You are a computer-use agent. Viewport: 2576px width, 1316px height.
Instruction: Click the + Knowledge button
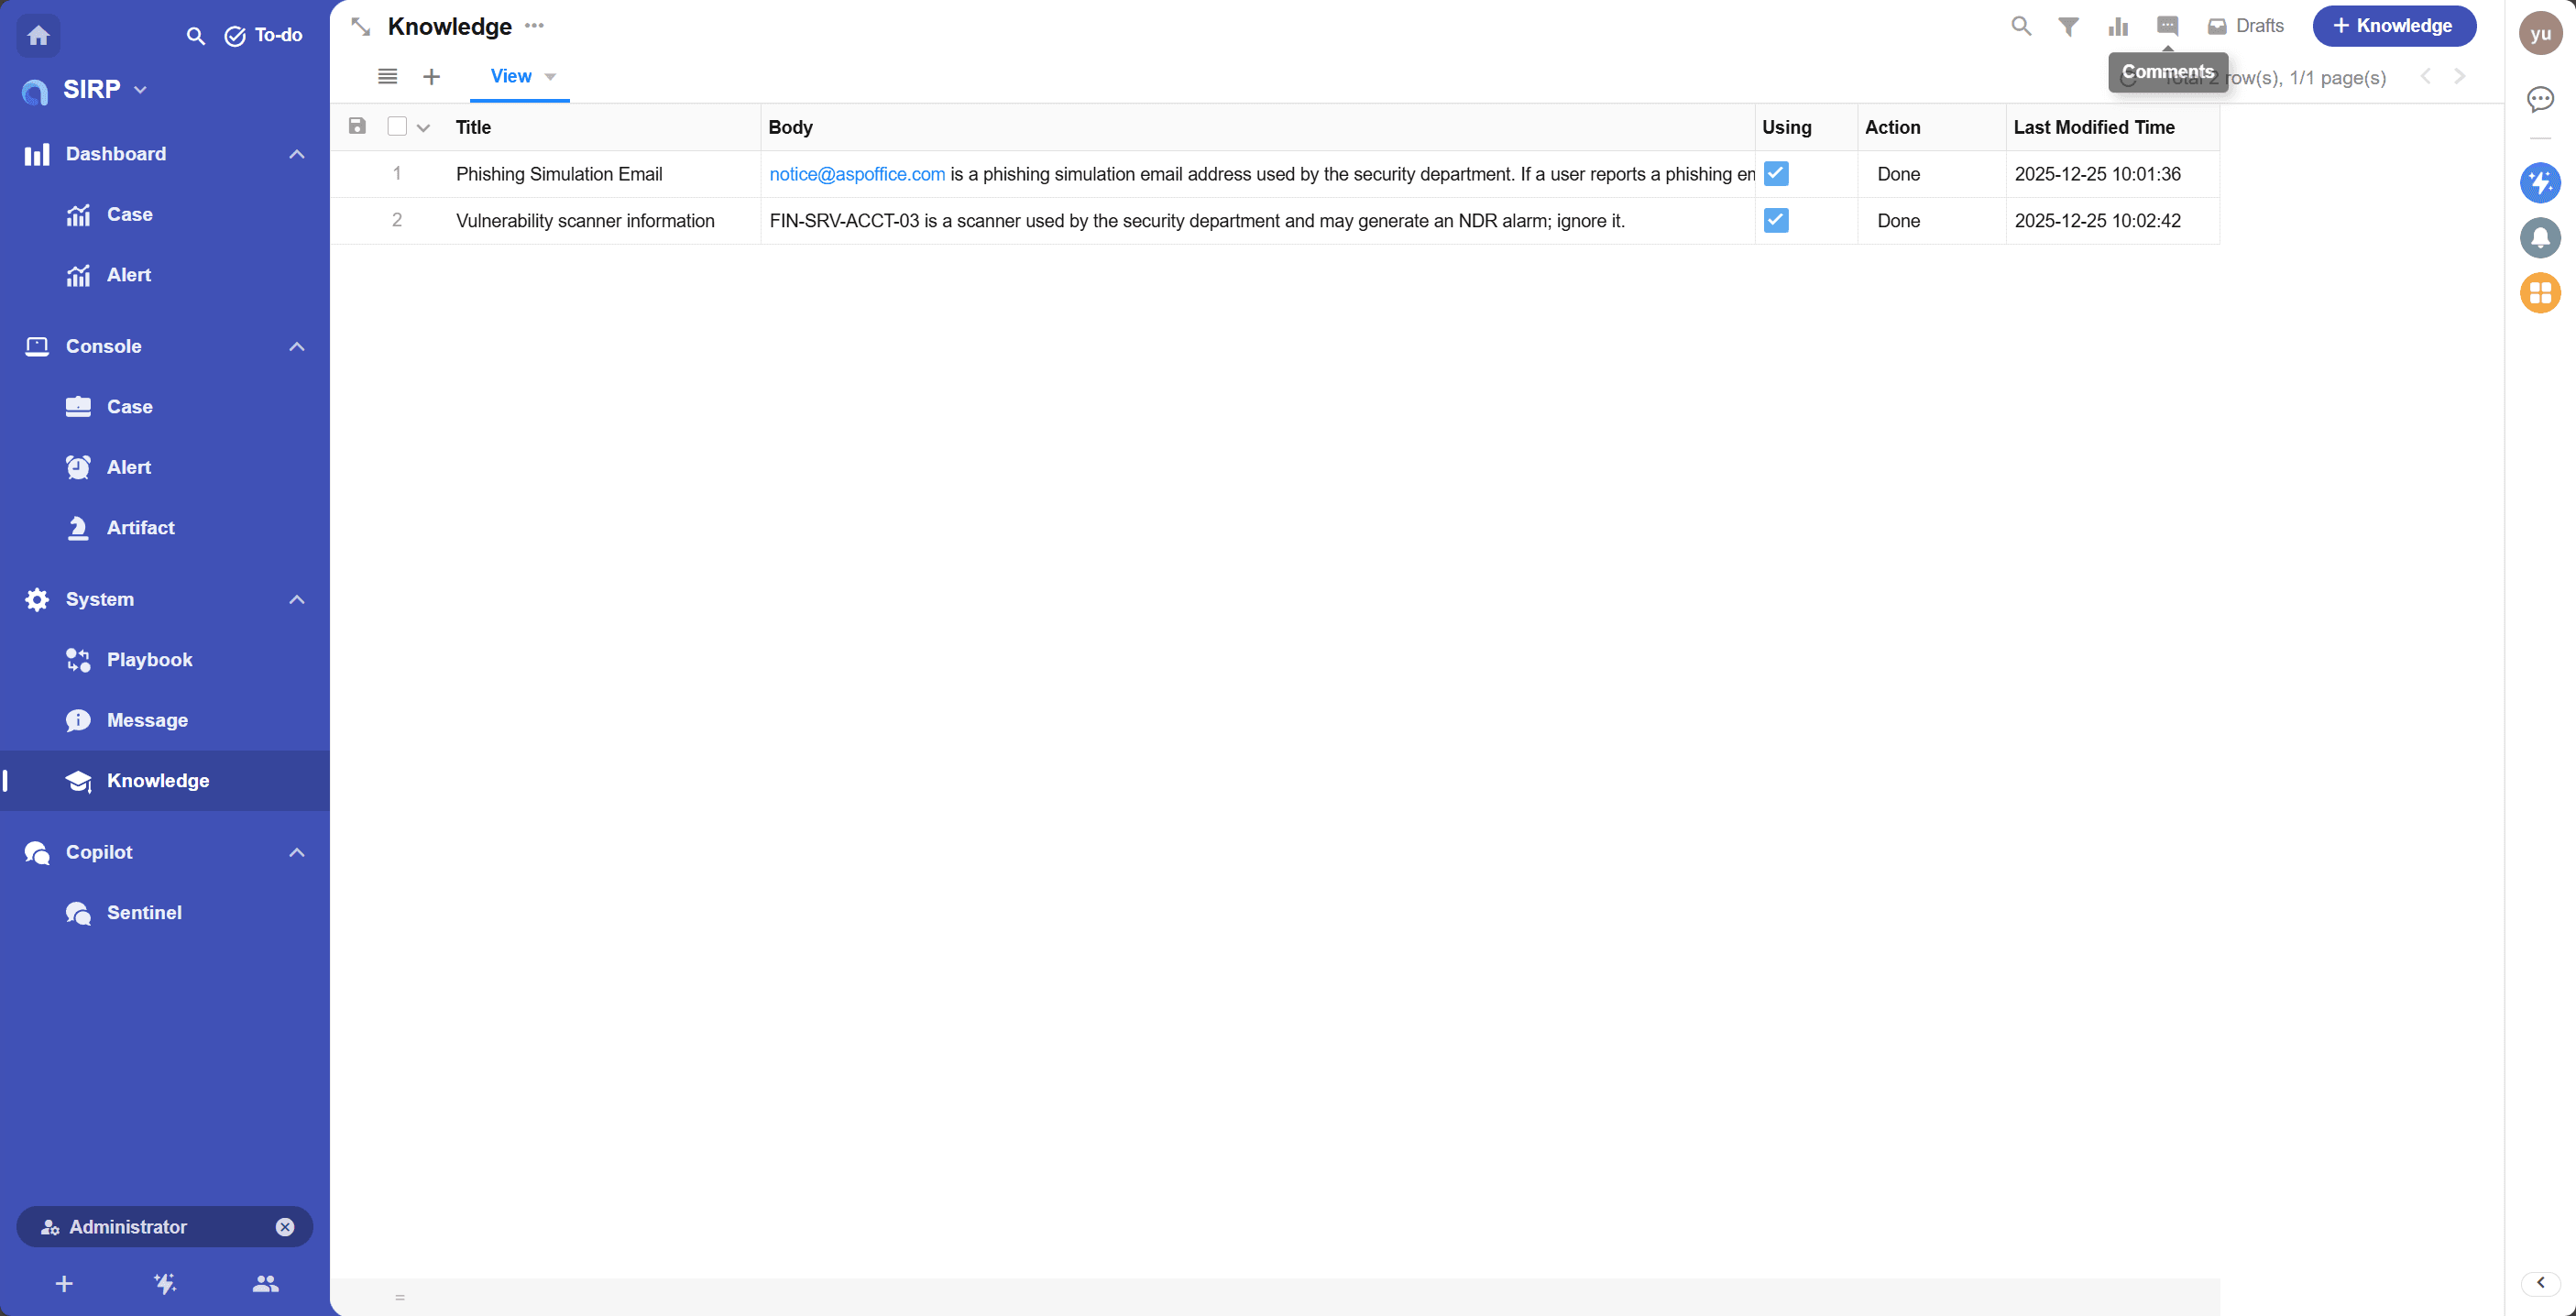coord(2393,26)
